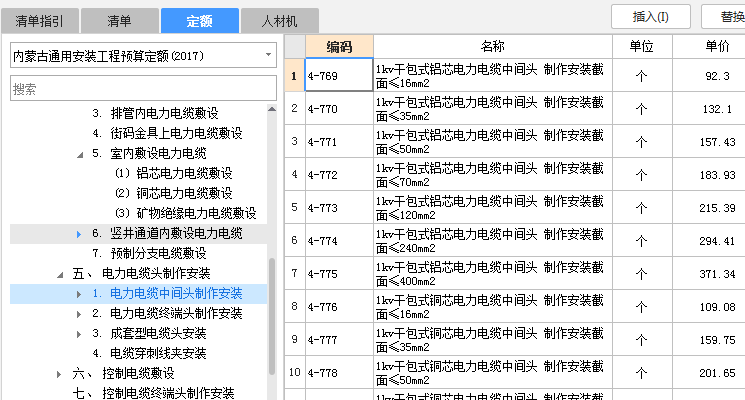Click the 单位 column header
Screen dimensions: 745x400
(642, 46)
